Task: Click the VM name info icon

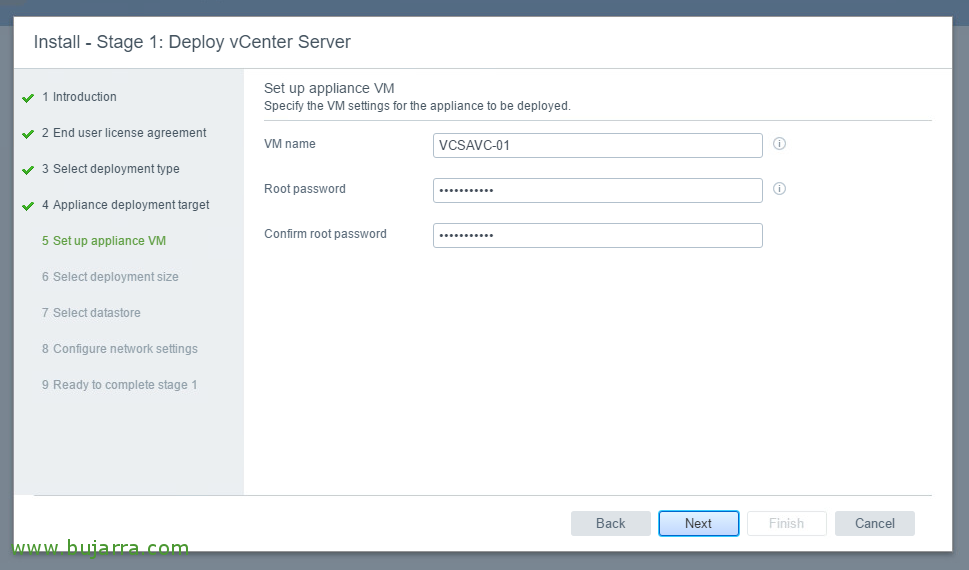Action: [779, 143]
